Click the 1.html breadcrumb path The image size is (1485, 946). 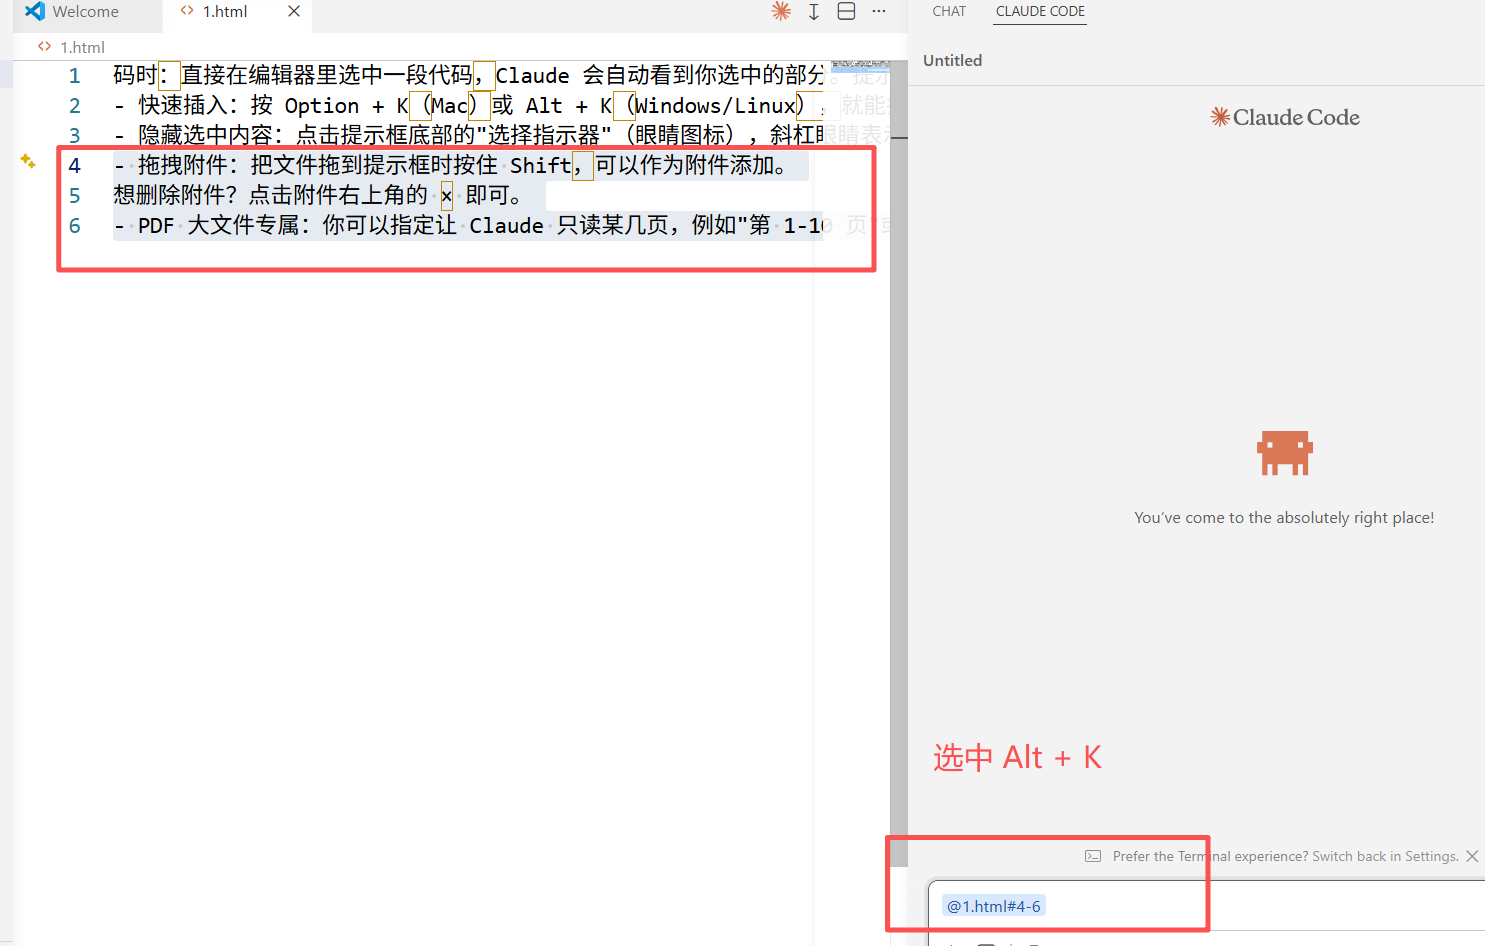pos(82,47)
